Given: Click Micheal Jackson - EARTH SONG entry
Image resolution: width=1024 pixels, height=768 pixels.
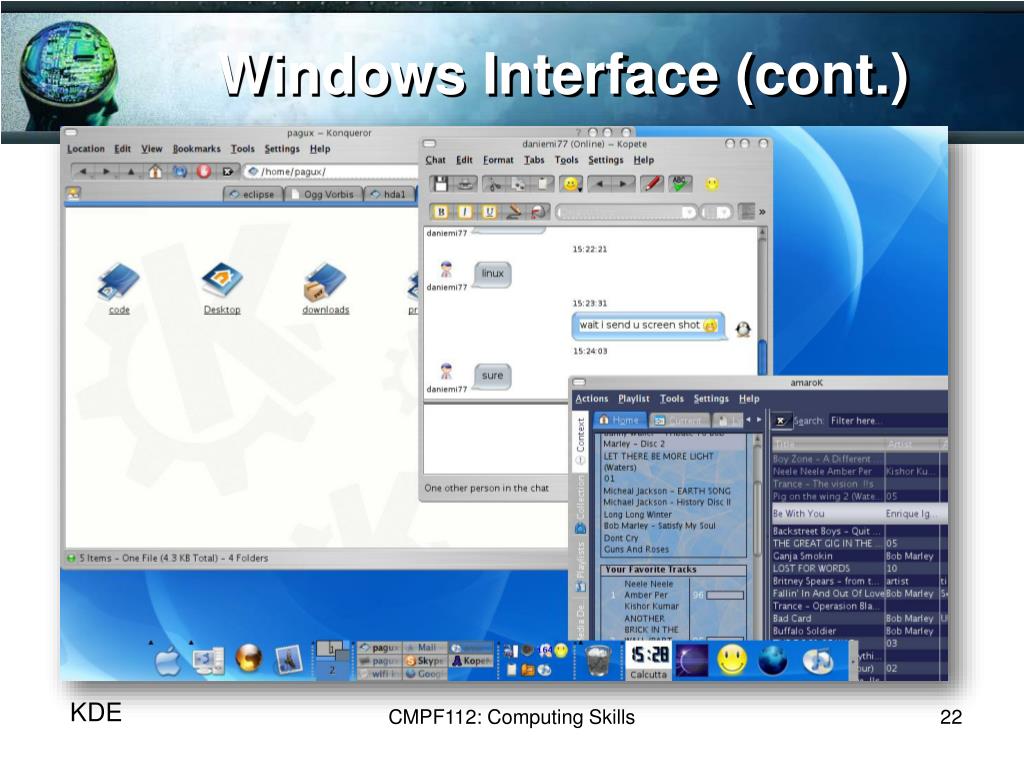Looking at the screenshot, I should point(667,490).
